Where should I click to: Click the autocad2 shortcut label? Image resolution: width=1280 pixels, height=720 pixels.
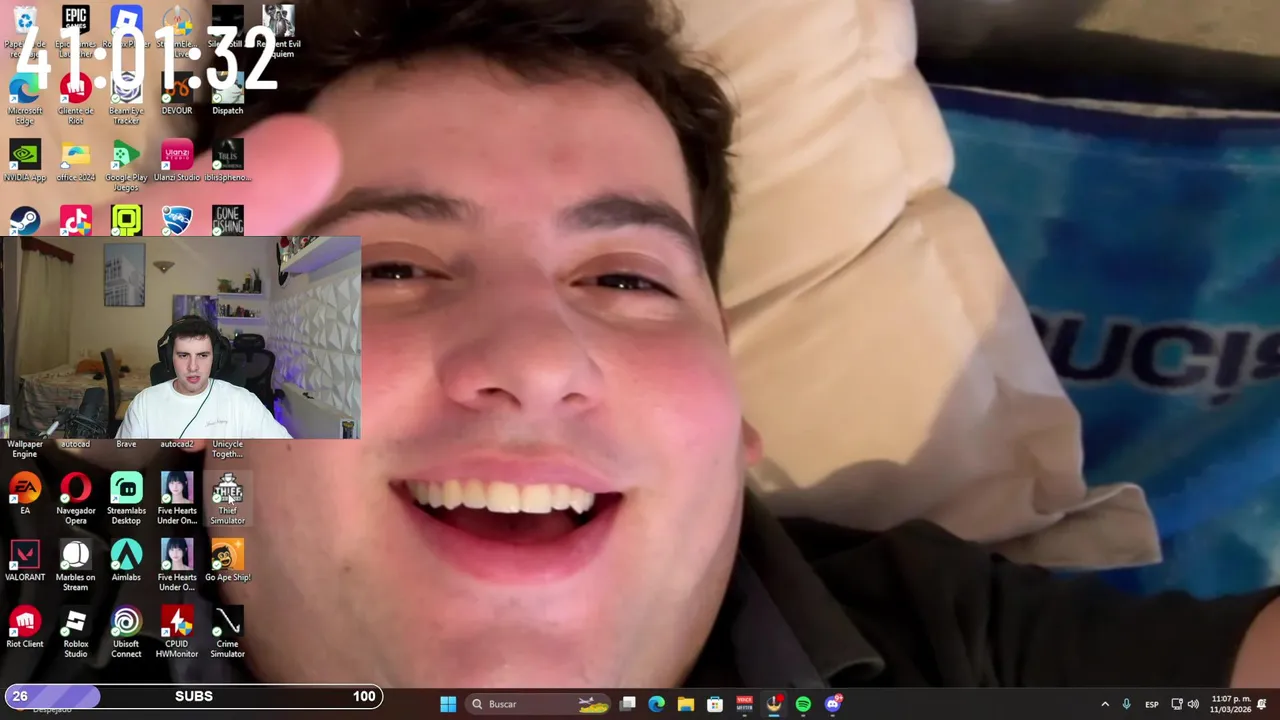coord(176,444)
